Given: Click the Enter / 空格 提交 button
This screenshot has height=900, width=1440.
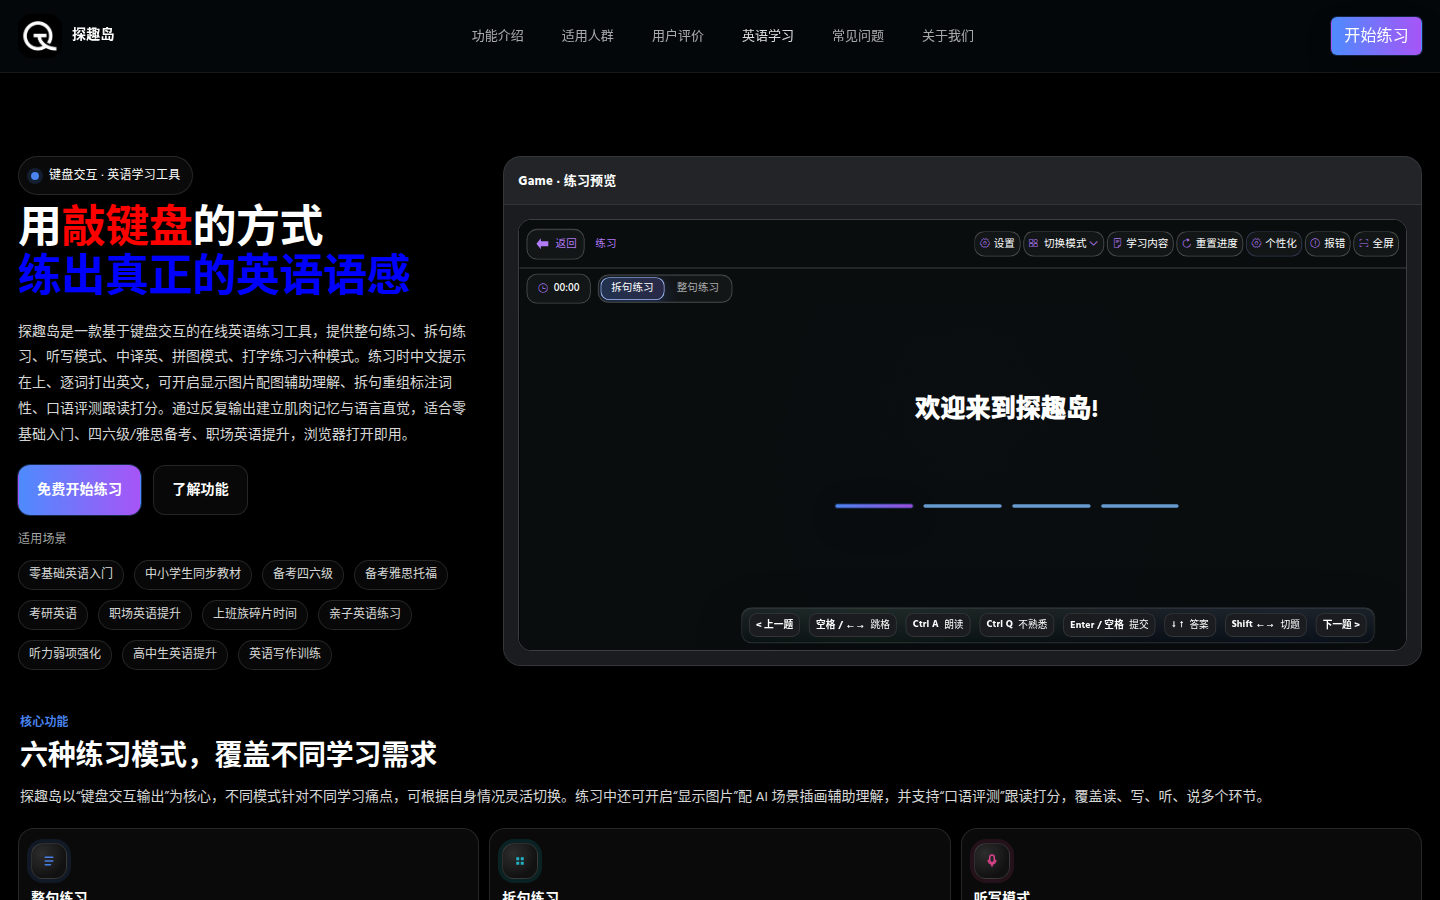Looking at the screenshot, I should click(x=1109, y=625).
